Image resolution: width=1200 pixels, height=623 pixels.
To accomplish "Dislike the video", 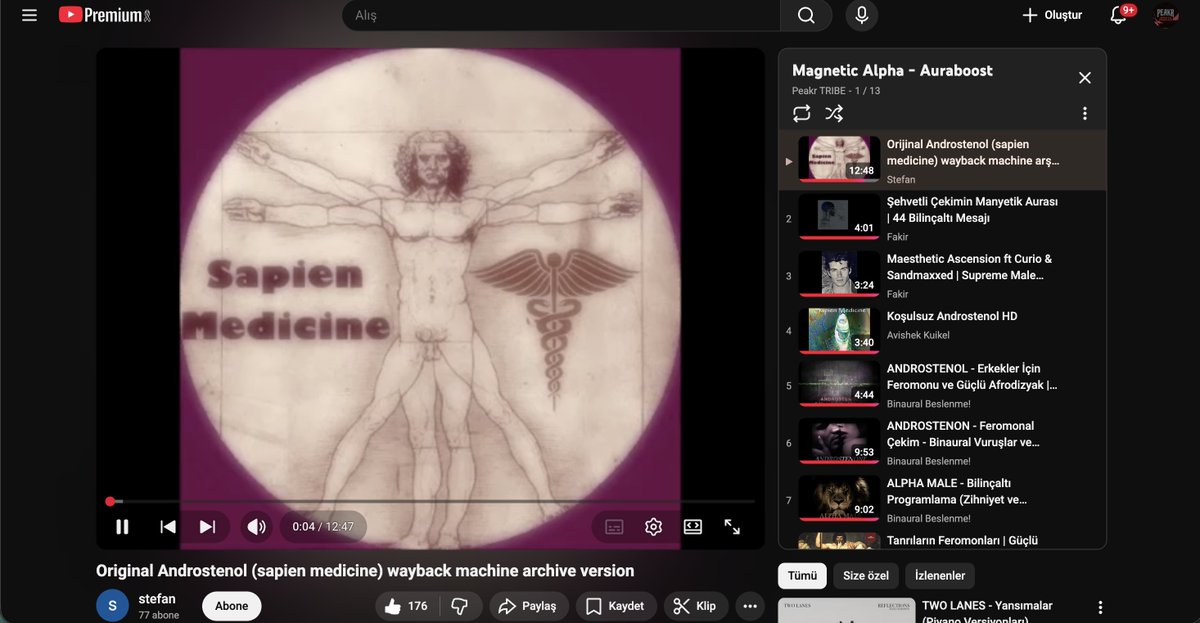I will point(460,606).
